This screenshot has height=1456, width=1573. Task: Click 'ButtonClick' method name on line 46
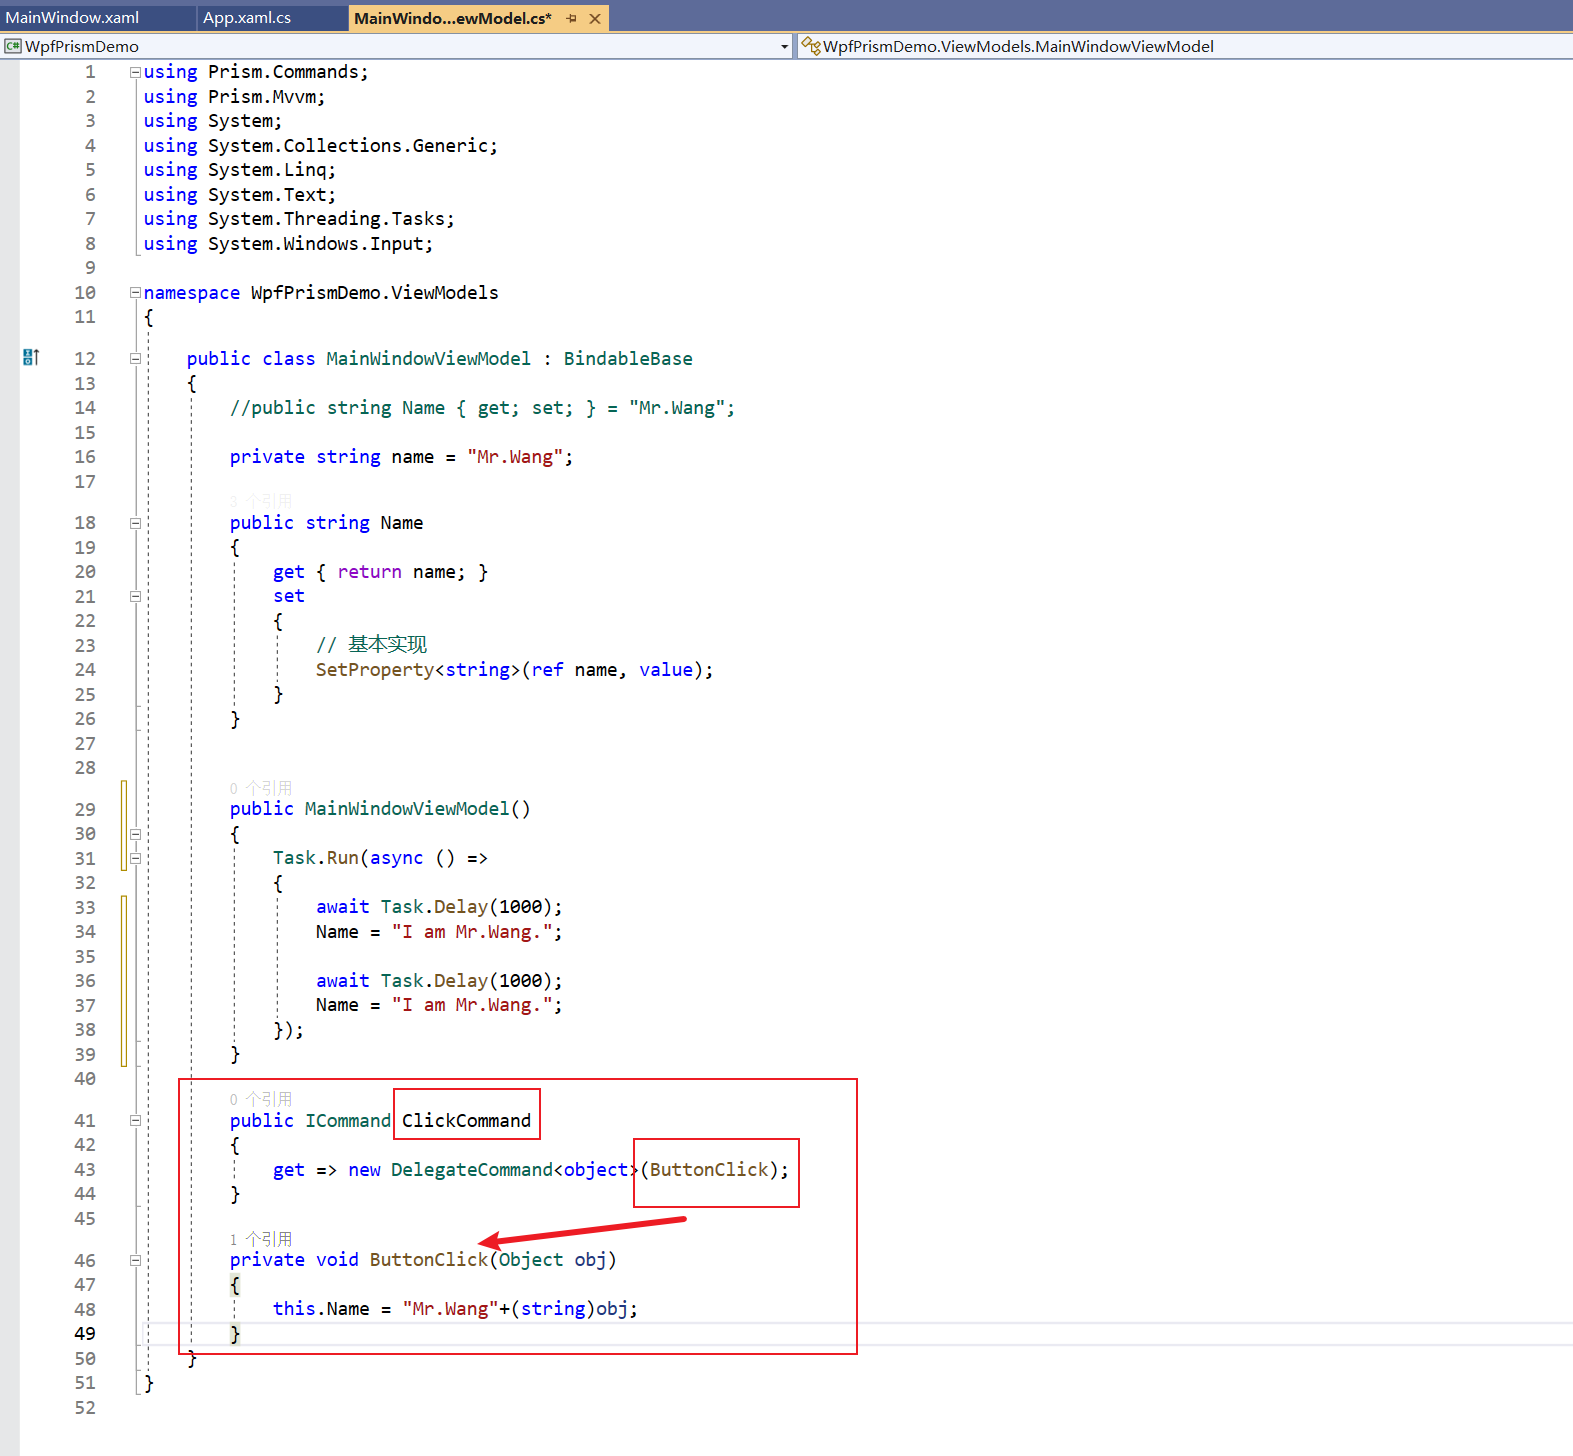(x=429, y=1260)
